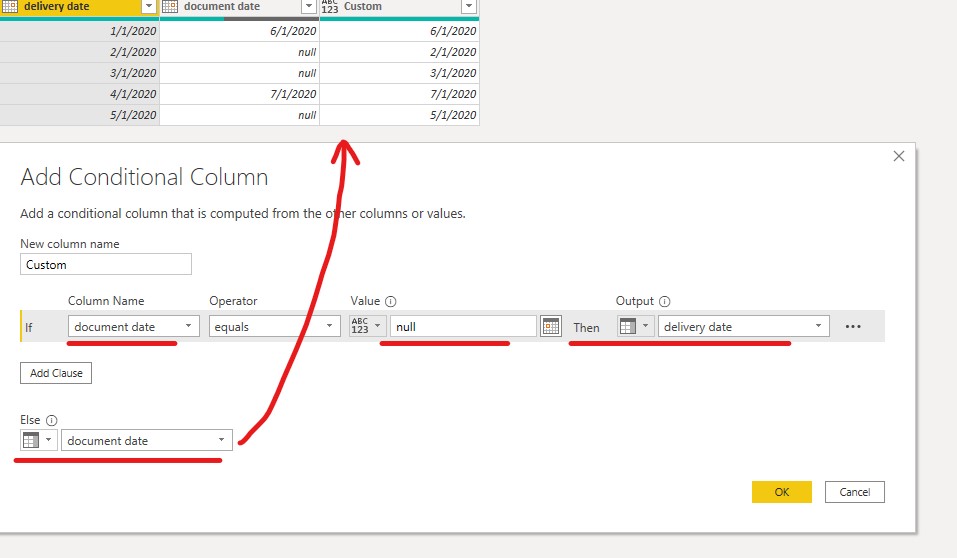Open the Output type selector with table icon
This screenshot has height=558, width=957.
[635, 326]
